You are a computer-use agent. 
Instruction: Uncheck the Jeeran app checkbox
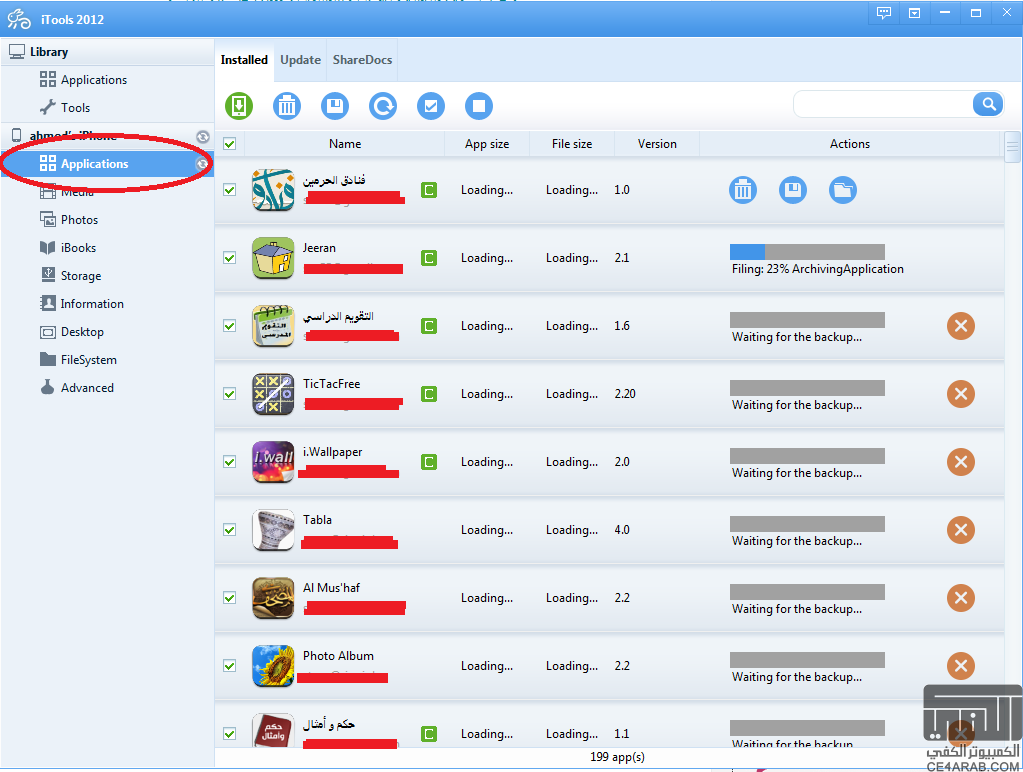(230, 258)
